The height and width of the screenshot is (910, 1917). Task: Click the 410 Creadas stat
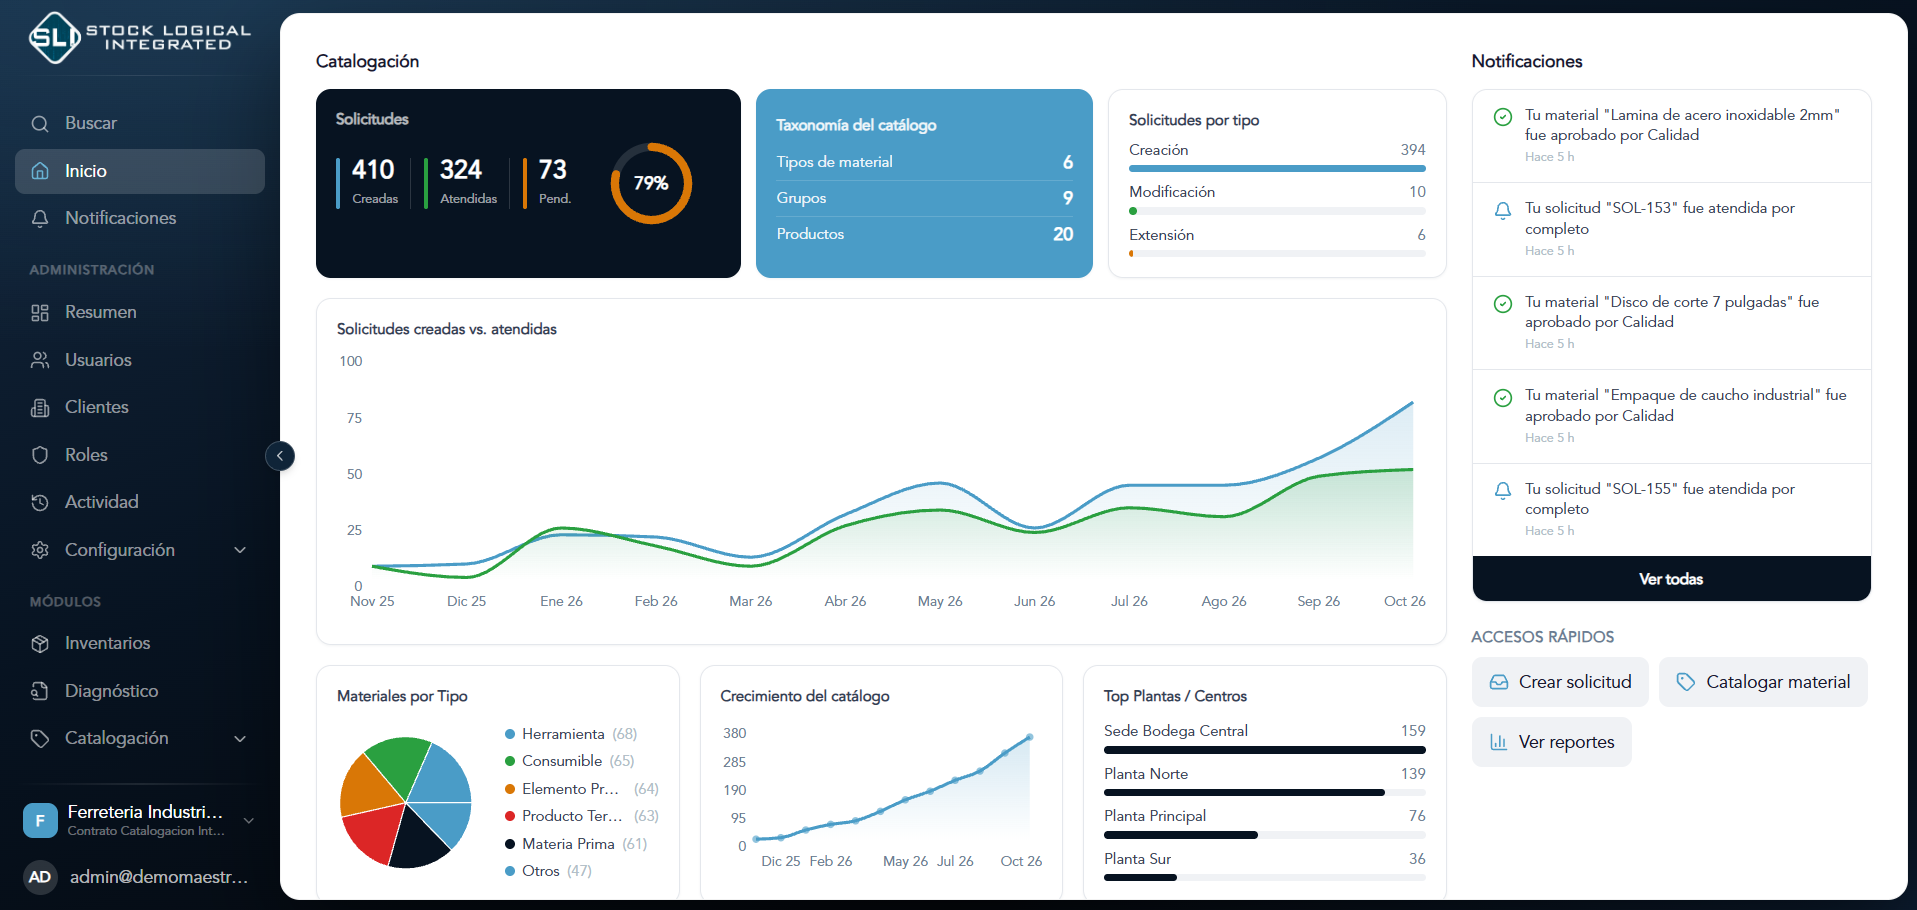[368, 182]
